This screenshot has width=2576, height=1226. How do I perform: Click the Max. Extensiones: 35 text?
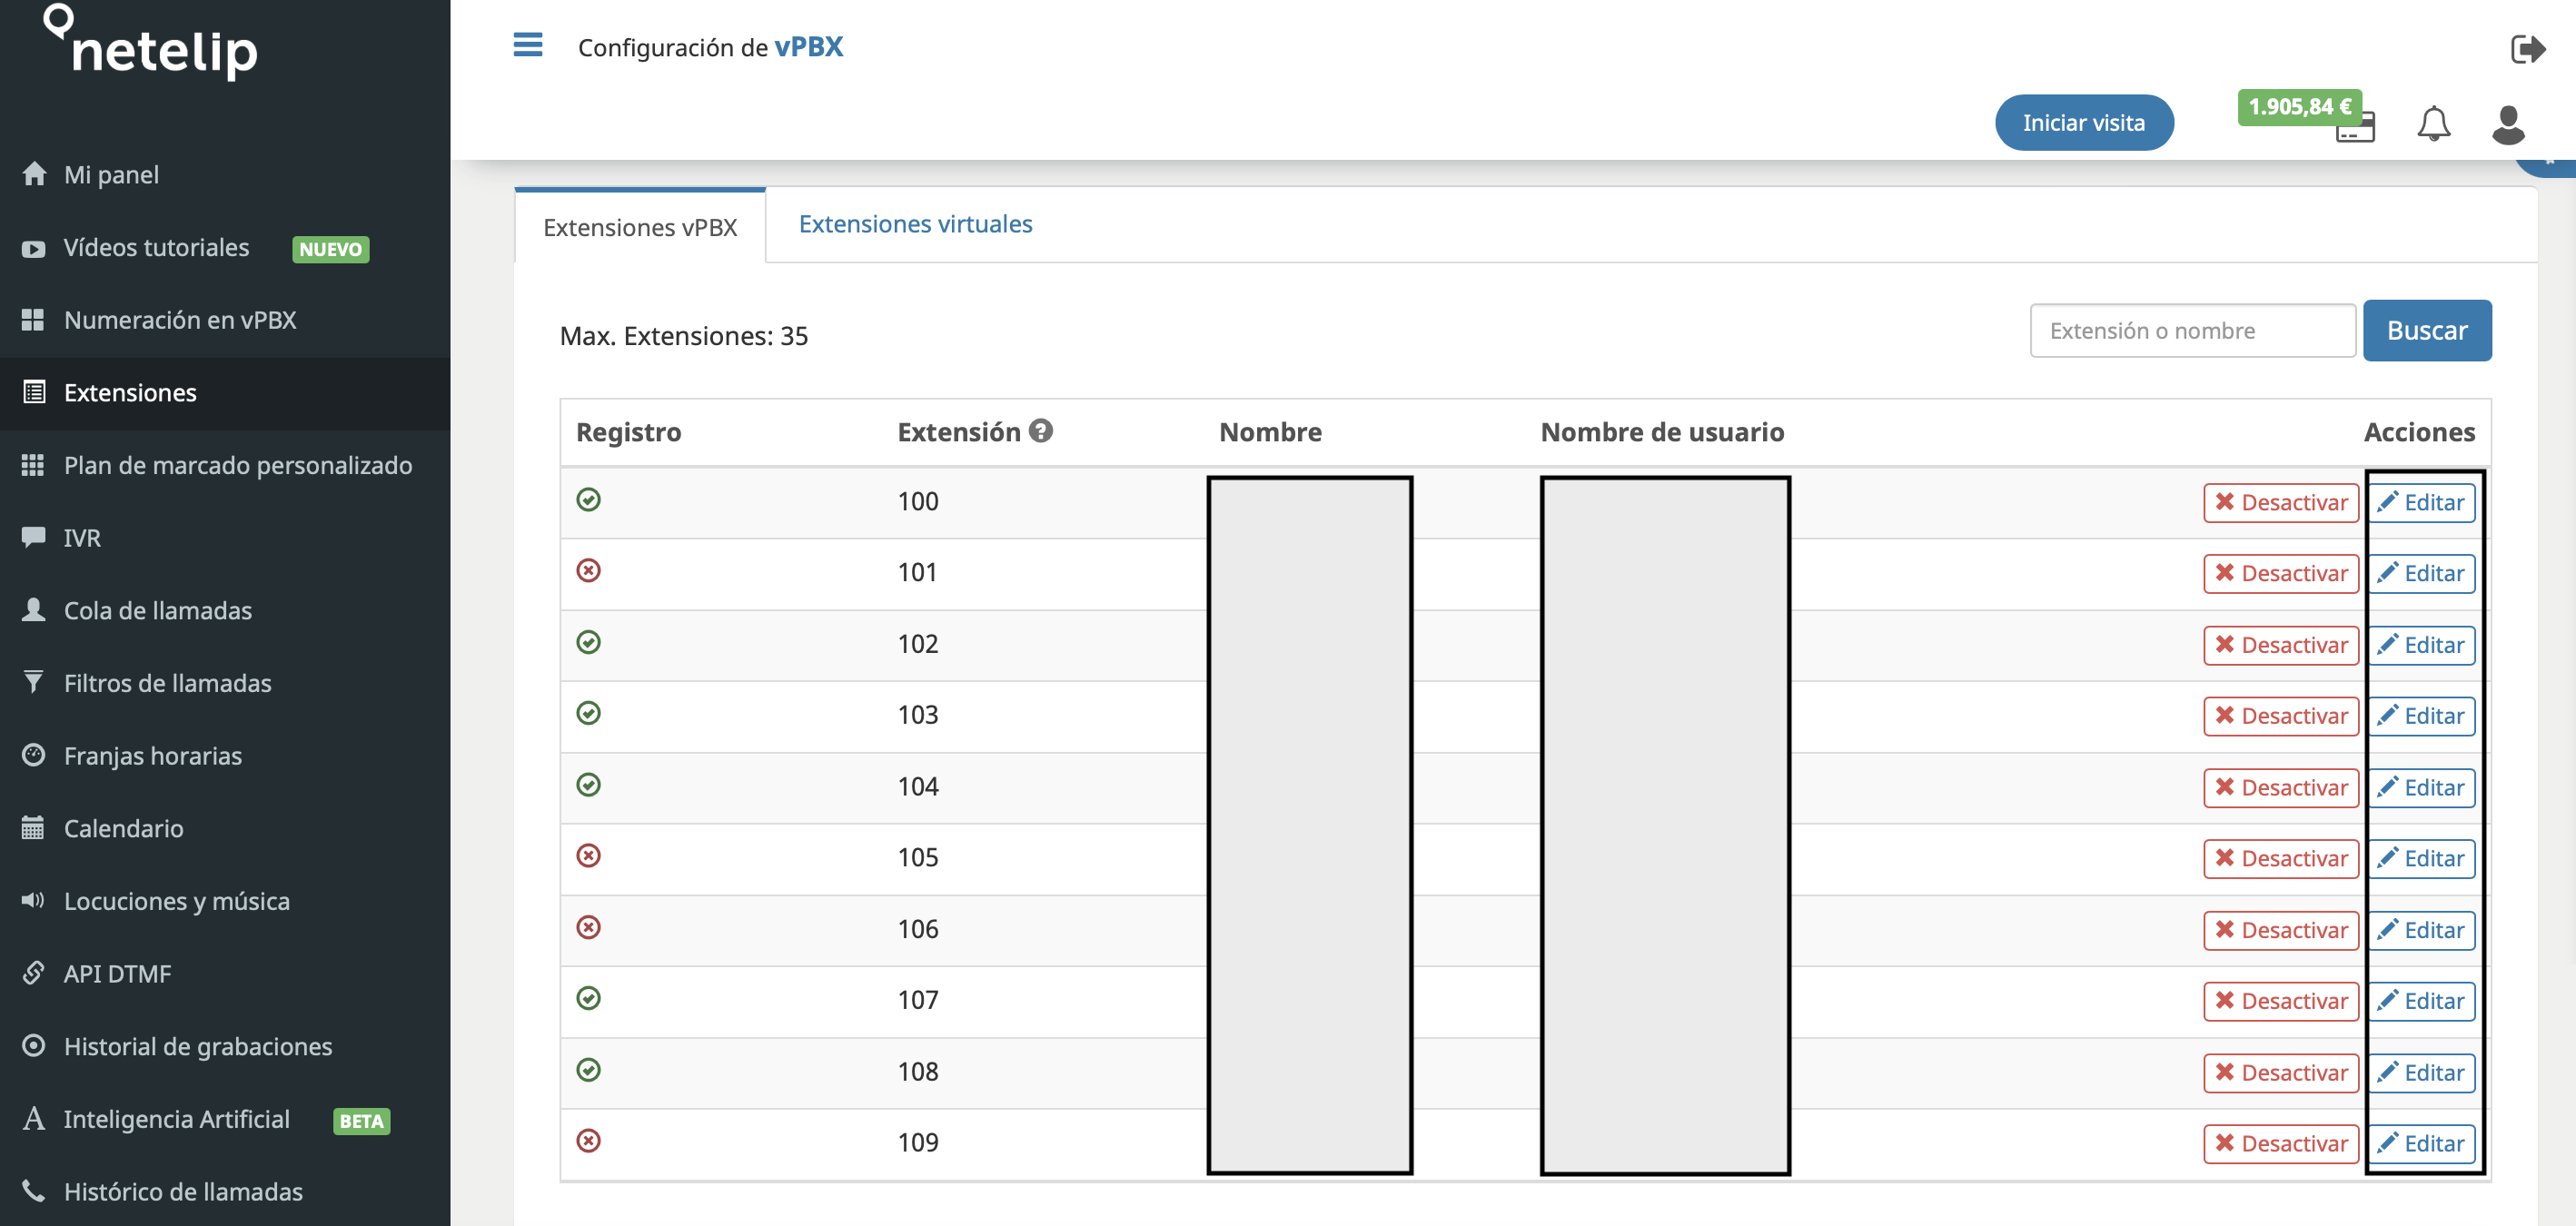click(683, 336)
